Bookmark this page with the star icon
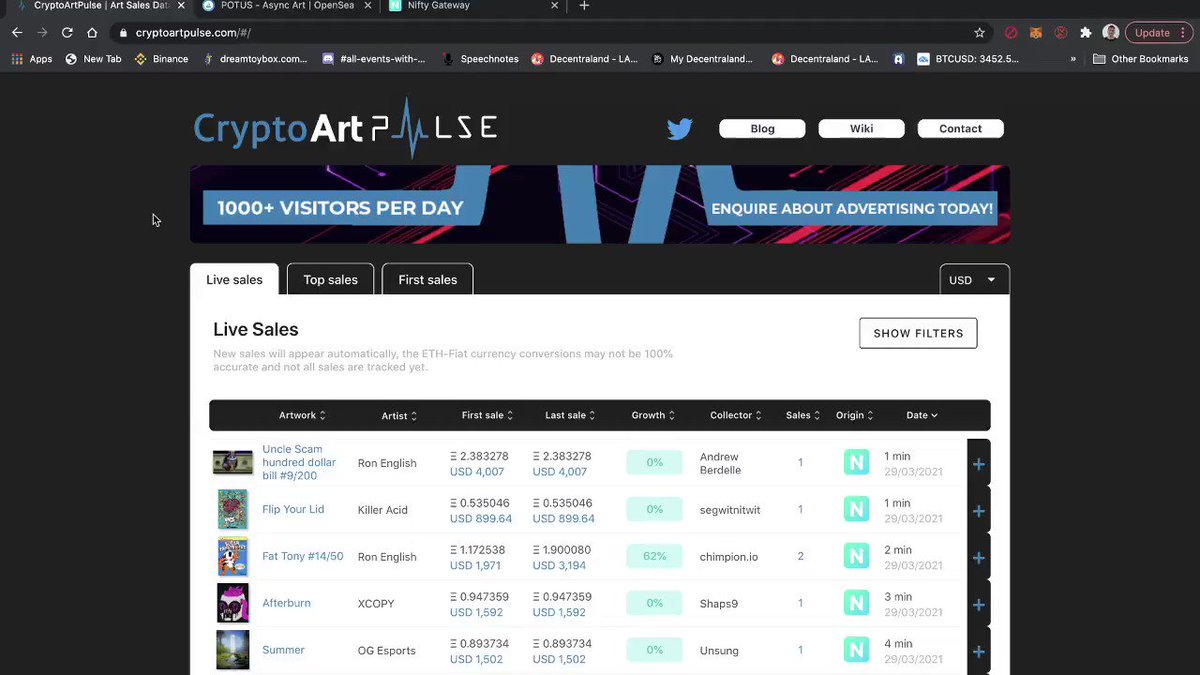Viewport: 1200px width, 675px height. (x=979, y=32)
